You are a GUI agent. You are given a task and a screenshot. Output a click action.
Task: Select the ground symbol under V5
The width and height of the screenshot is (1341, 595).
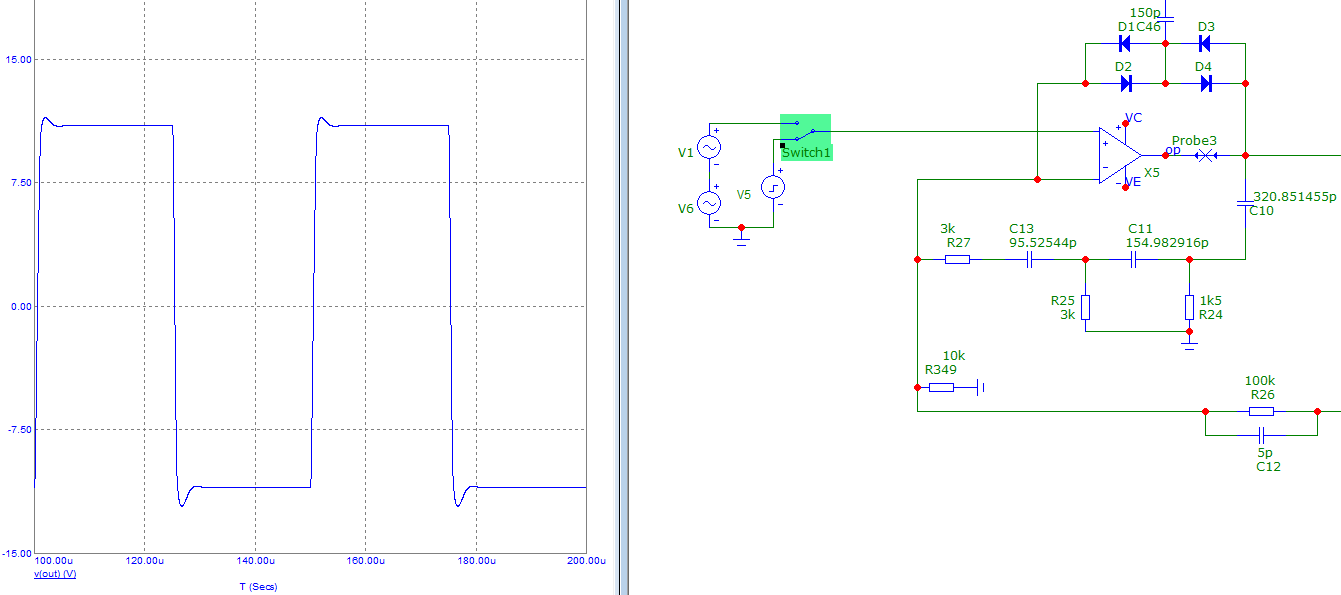(x=741, y=241)
